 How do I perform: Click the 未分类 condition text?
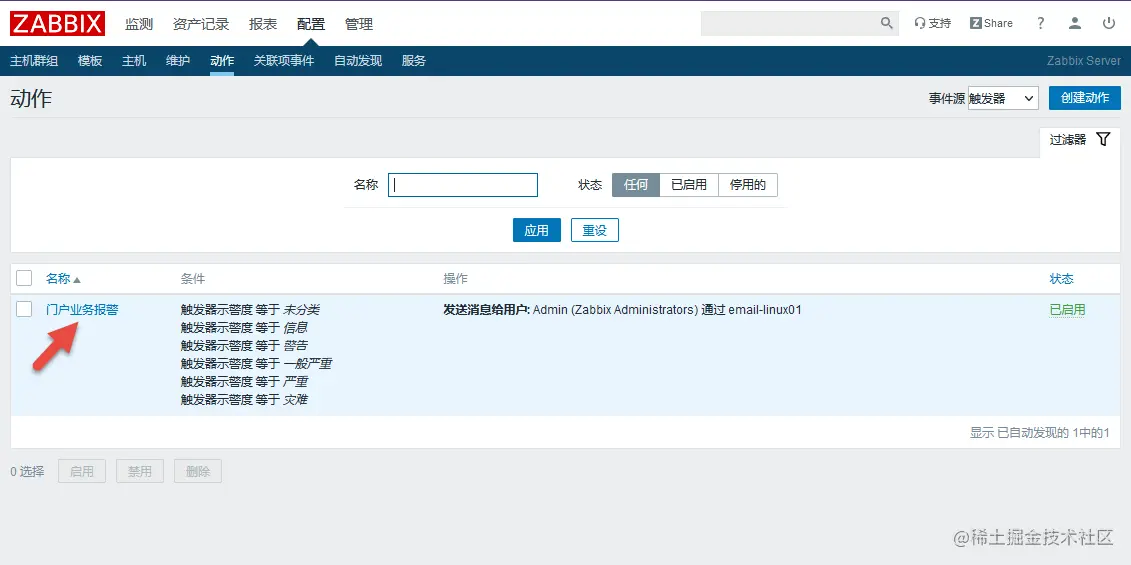coord(302,310)
